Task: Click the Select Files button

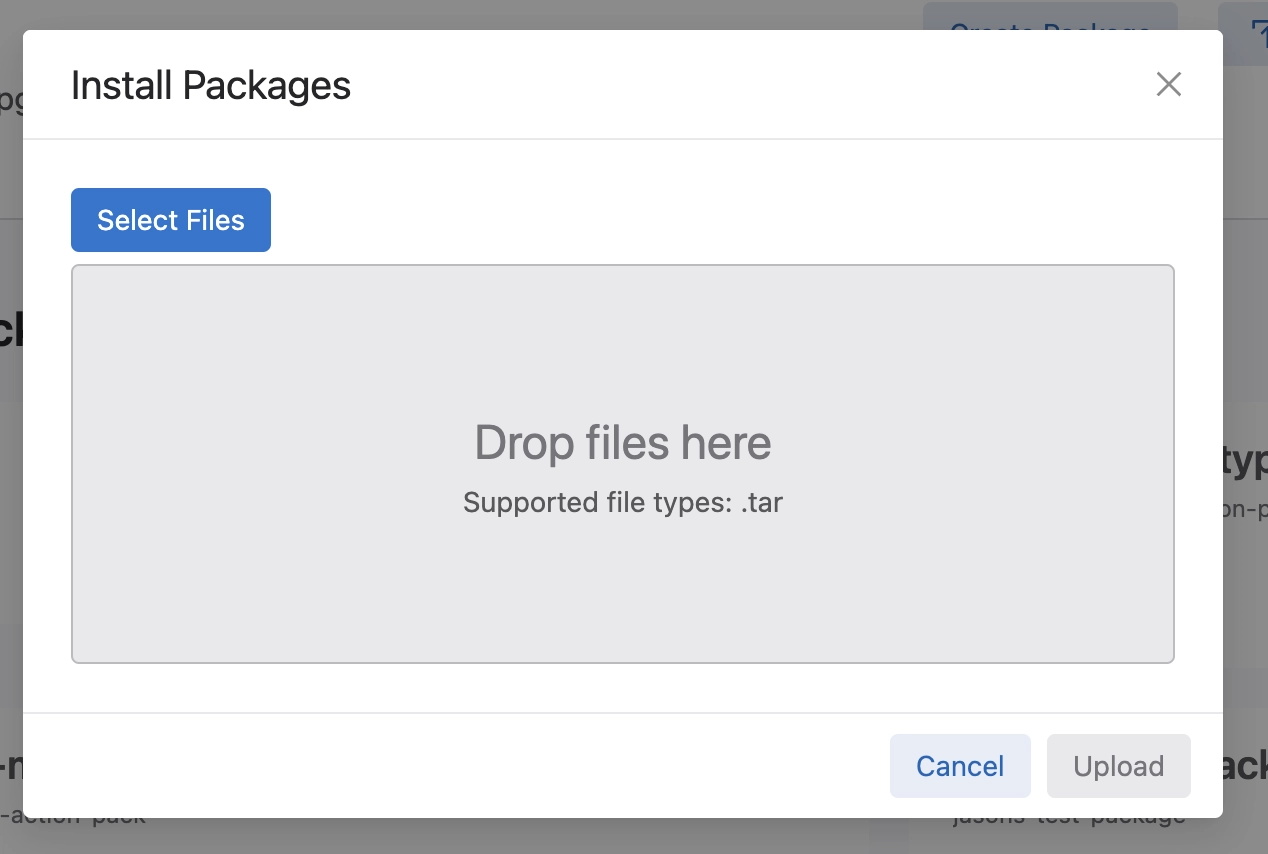Action: 171,220
